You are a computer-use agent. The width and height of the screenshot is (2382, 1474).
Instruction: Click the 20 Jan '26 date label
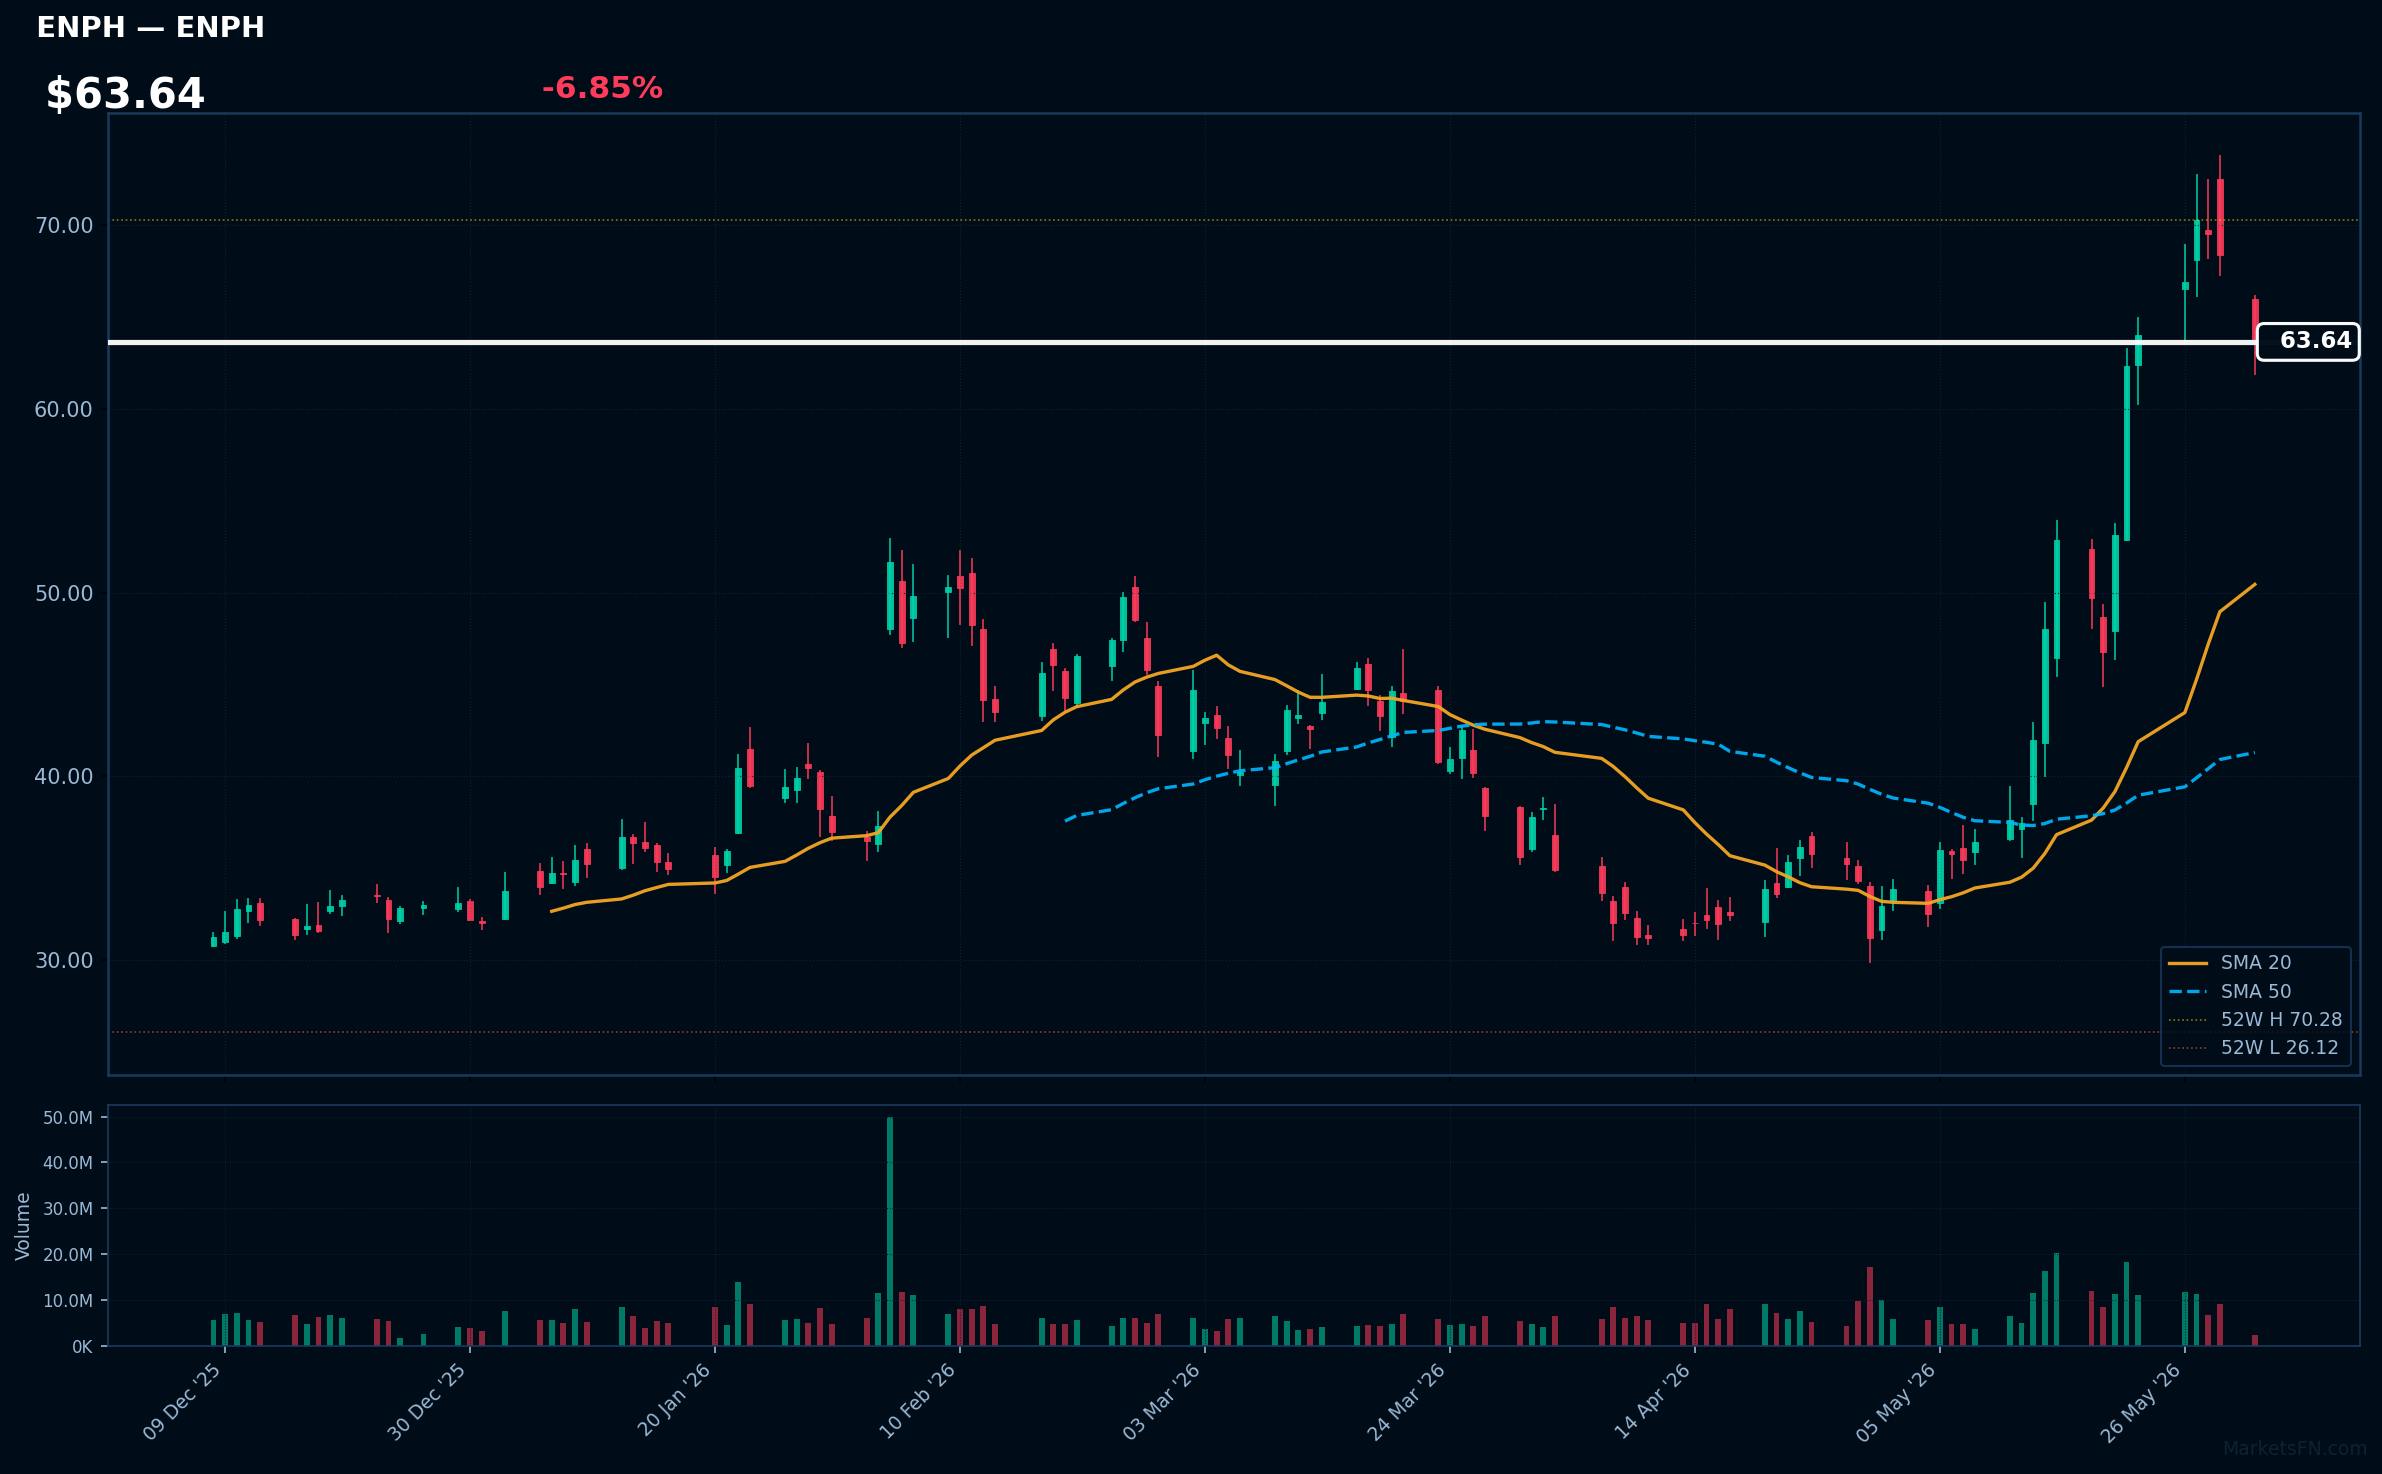tap(675, 1400)
